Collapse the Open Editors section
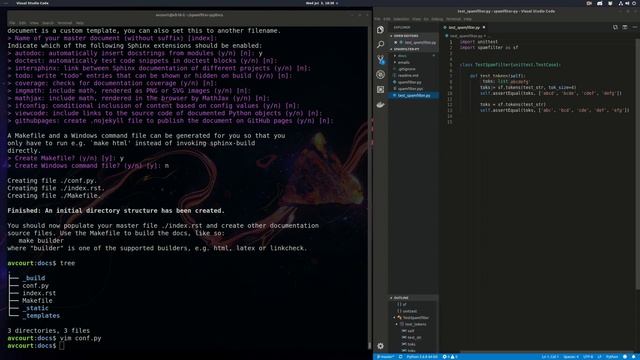This screenshot has height=360, width=640. [413, 36]
